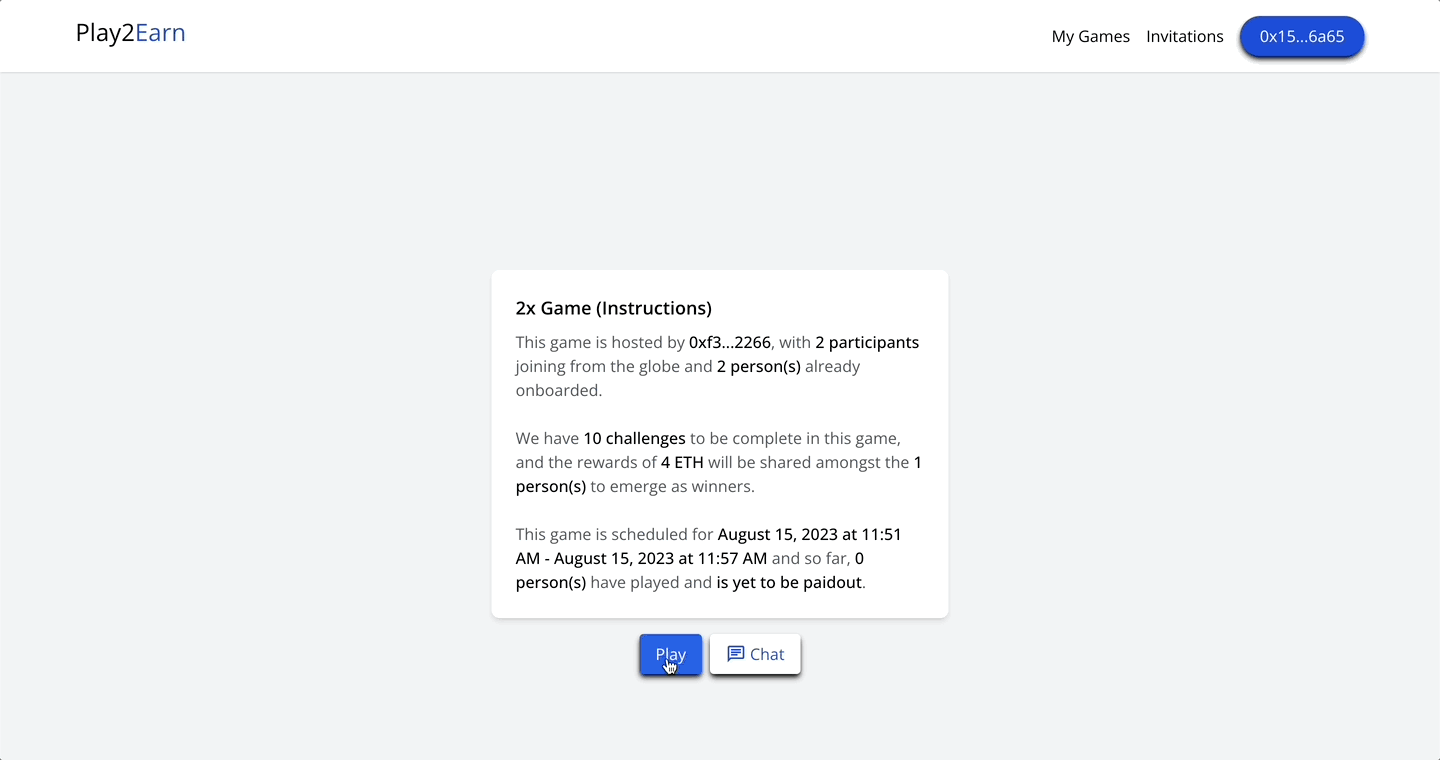Click the "2 person(s)" onboarded text
1440x760 pixels.
pyautogui.click(x=759, y=366)
